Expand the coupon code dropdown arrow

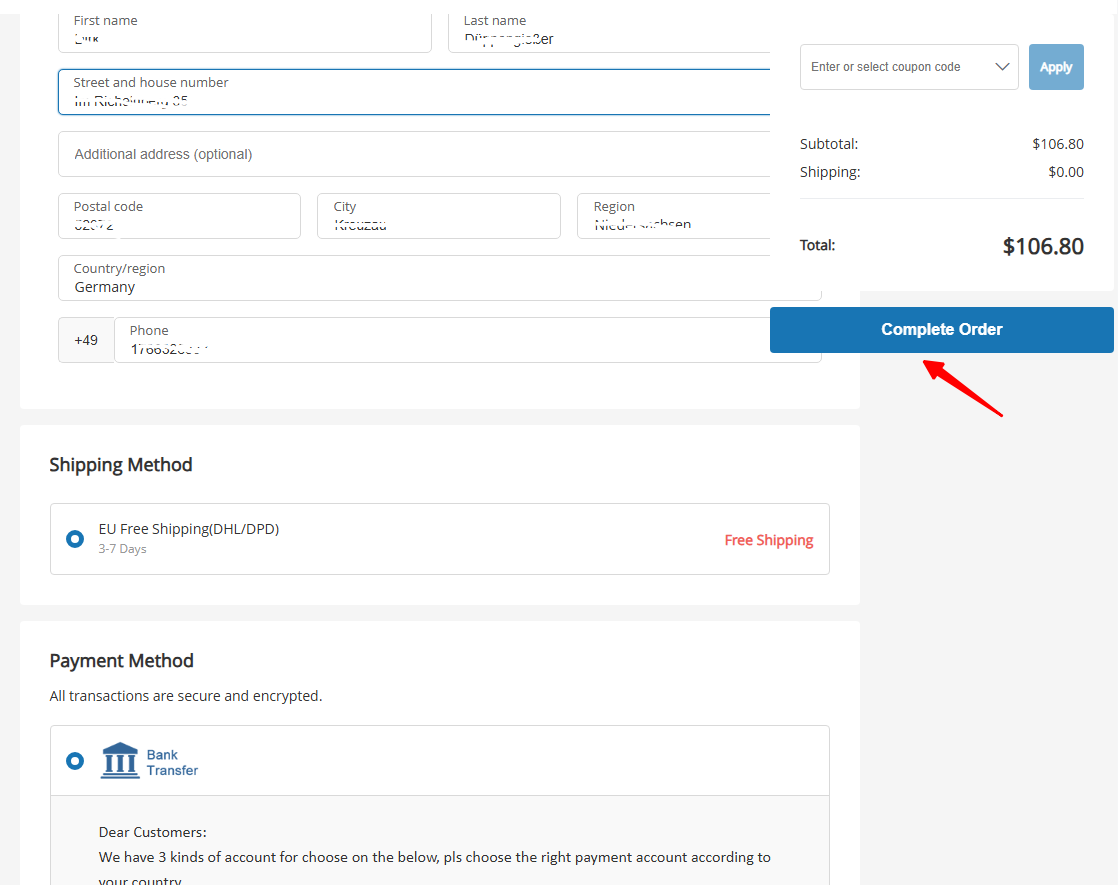click(x=1002, y=67)
